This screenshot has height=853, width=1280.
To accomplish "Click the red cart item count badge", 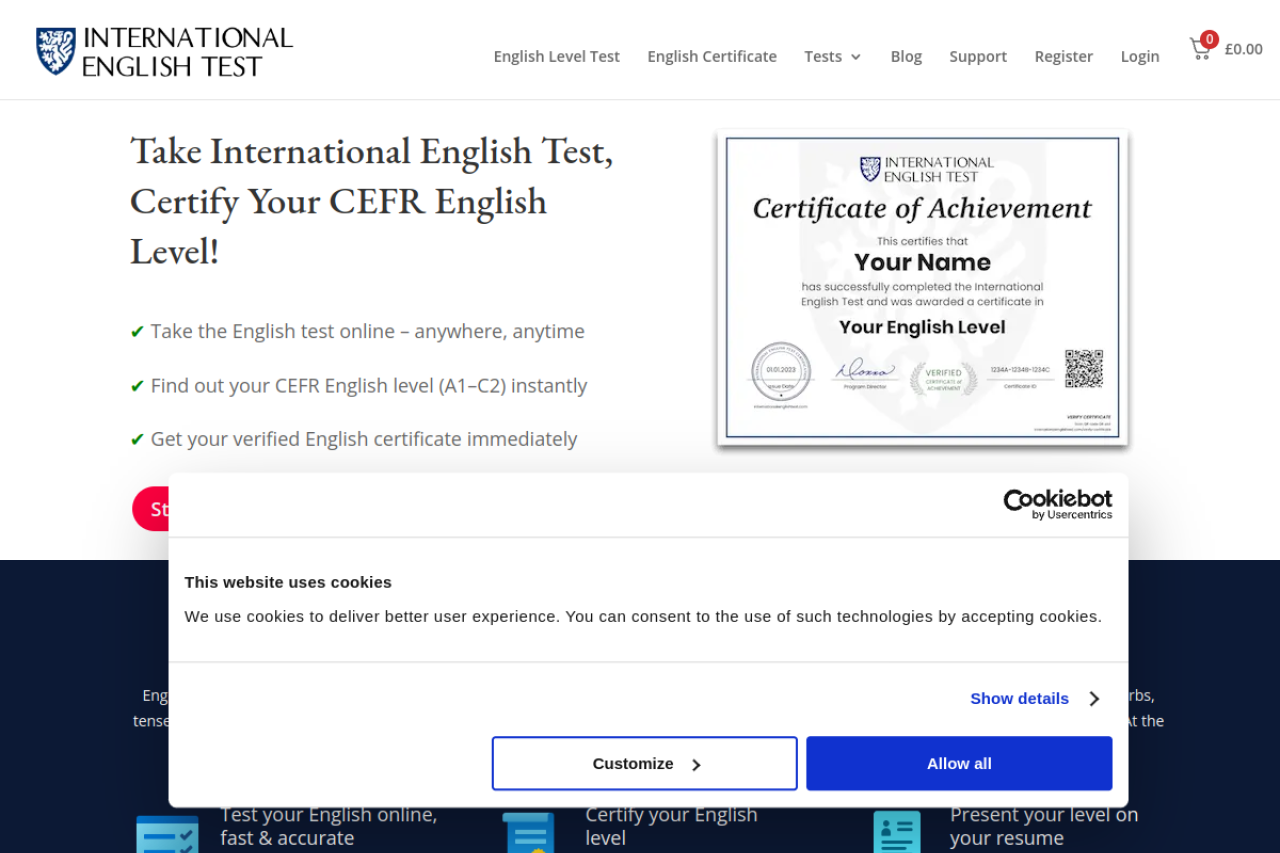I will coord(1209,40).
